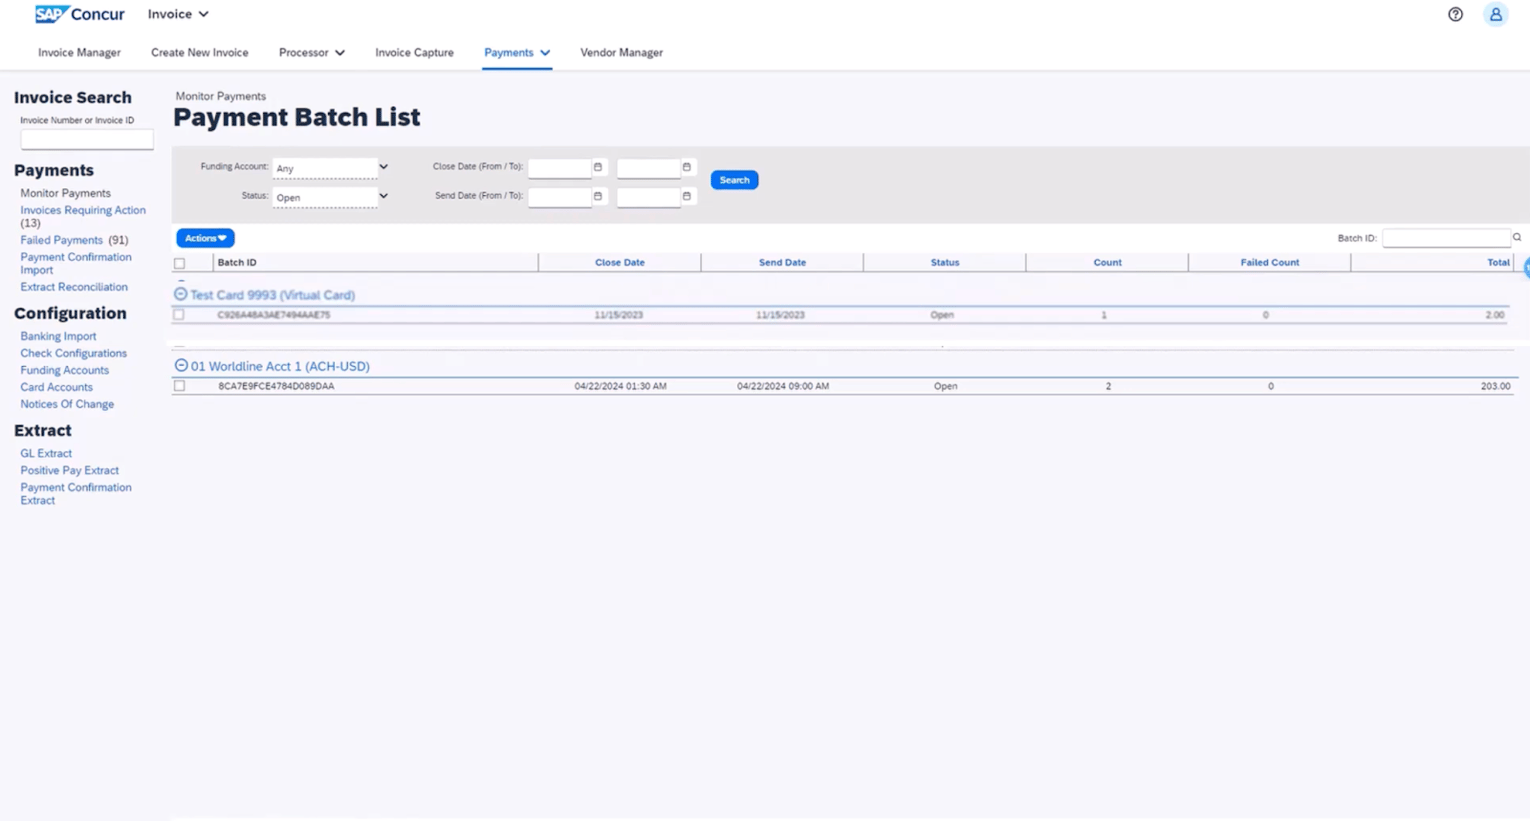Viewport: 1530px width, 821px height.
Task: Click the blue Search button
Action: (x=734, y=180)
